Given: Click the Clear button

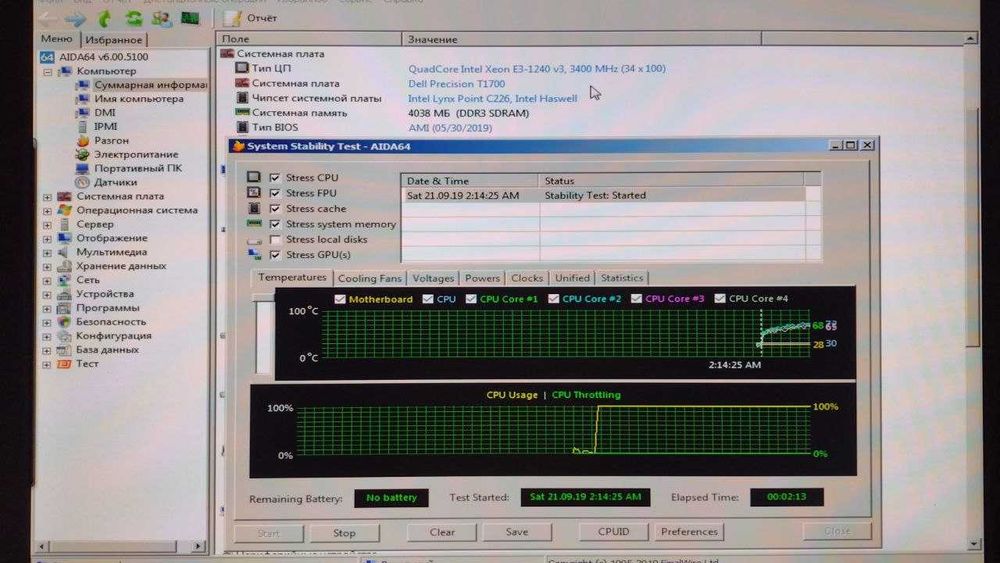Looking at the screenshot, I should [442, 532].
